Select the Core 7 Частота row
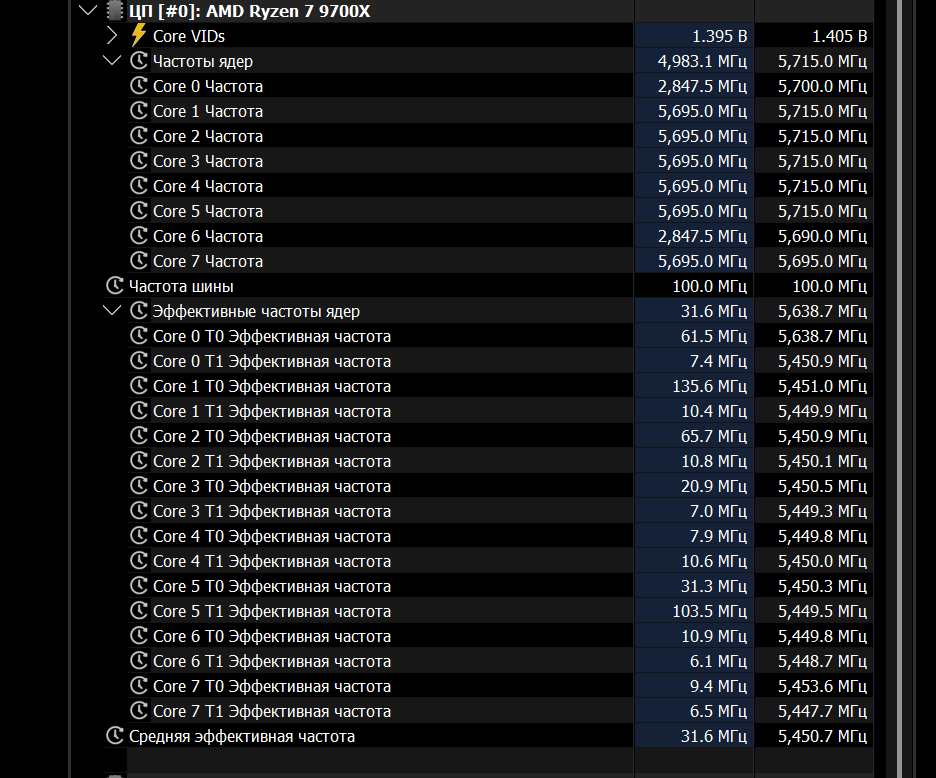Screen dimensions: 936x778 point(500,262)
